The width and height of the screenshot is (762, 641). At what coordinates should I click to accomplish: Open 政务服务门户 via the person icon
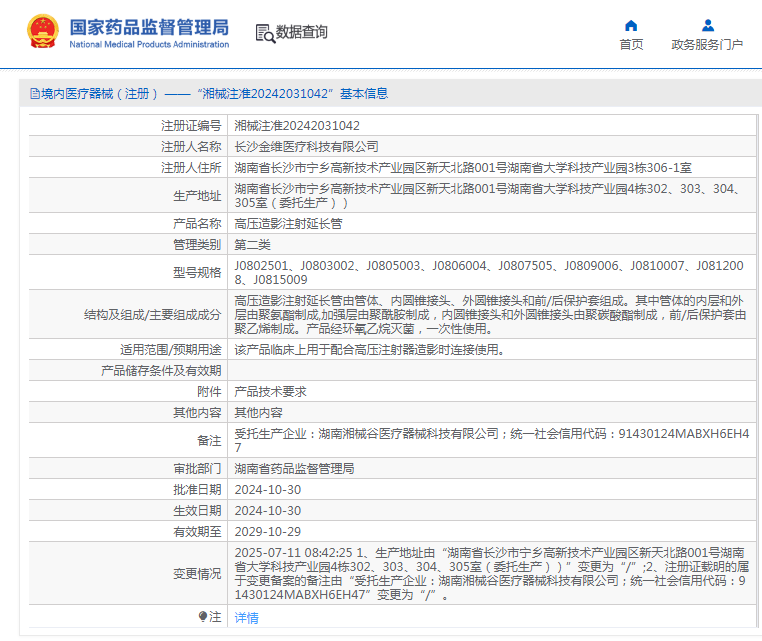click(708, 25)
